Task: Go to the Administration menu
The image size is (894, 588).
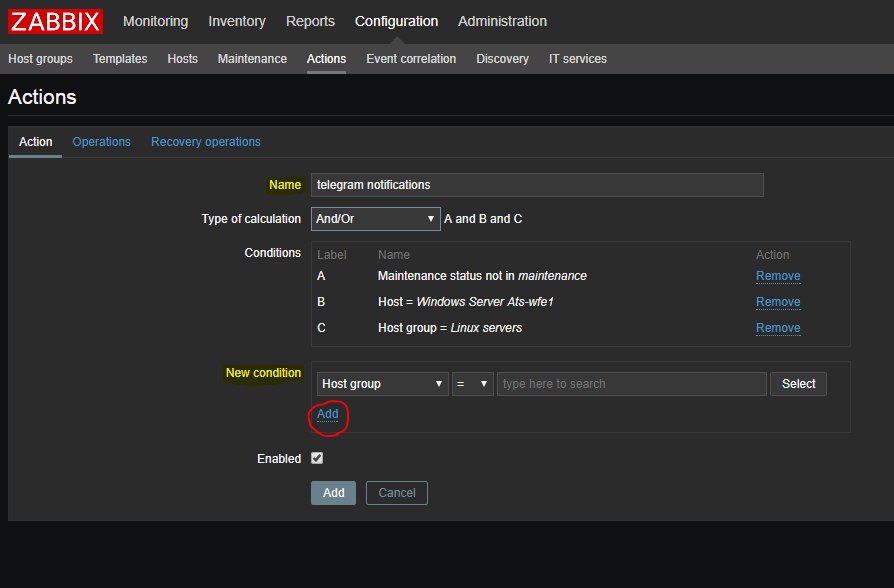Action: tap(502, 21)
